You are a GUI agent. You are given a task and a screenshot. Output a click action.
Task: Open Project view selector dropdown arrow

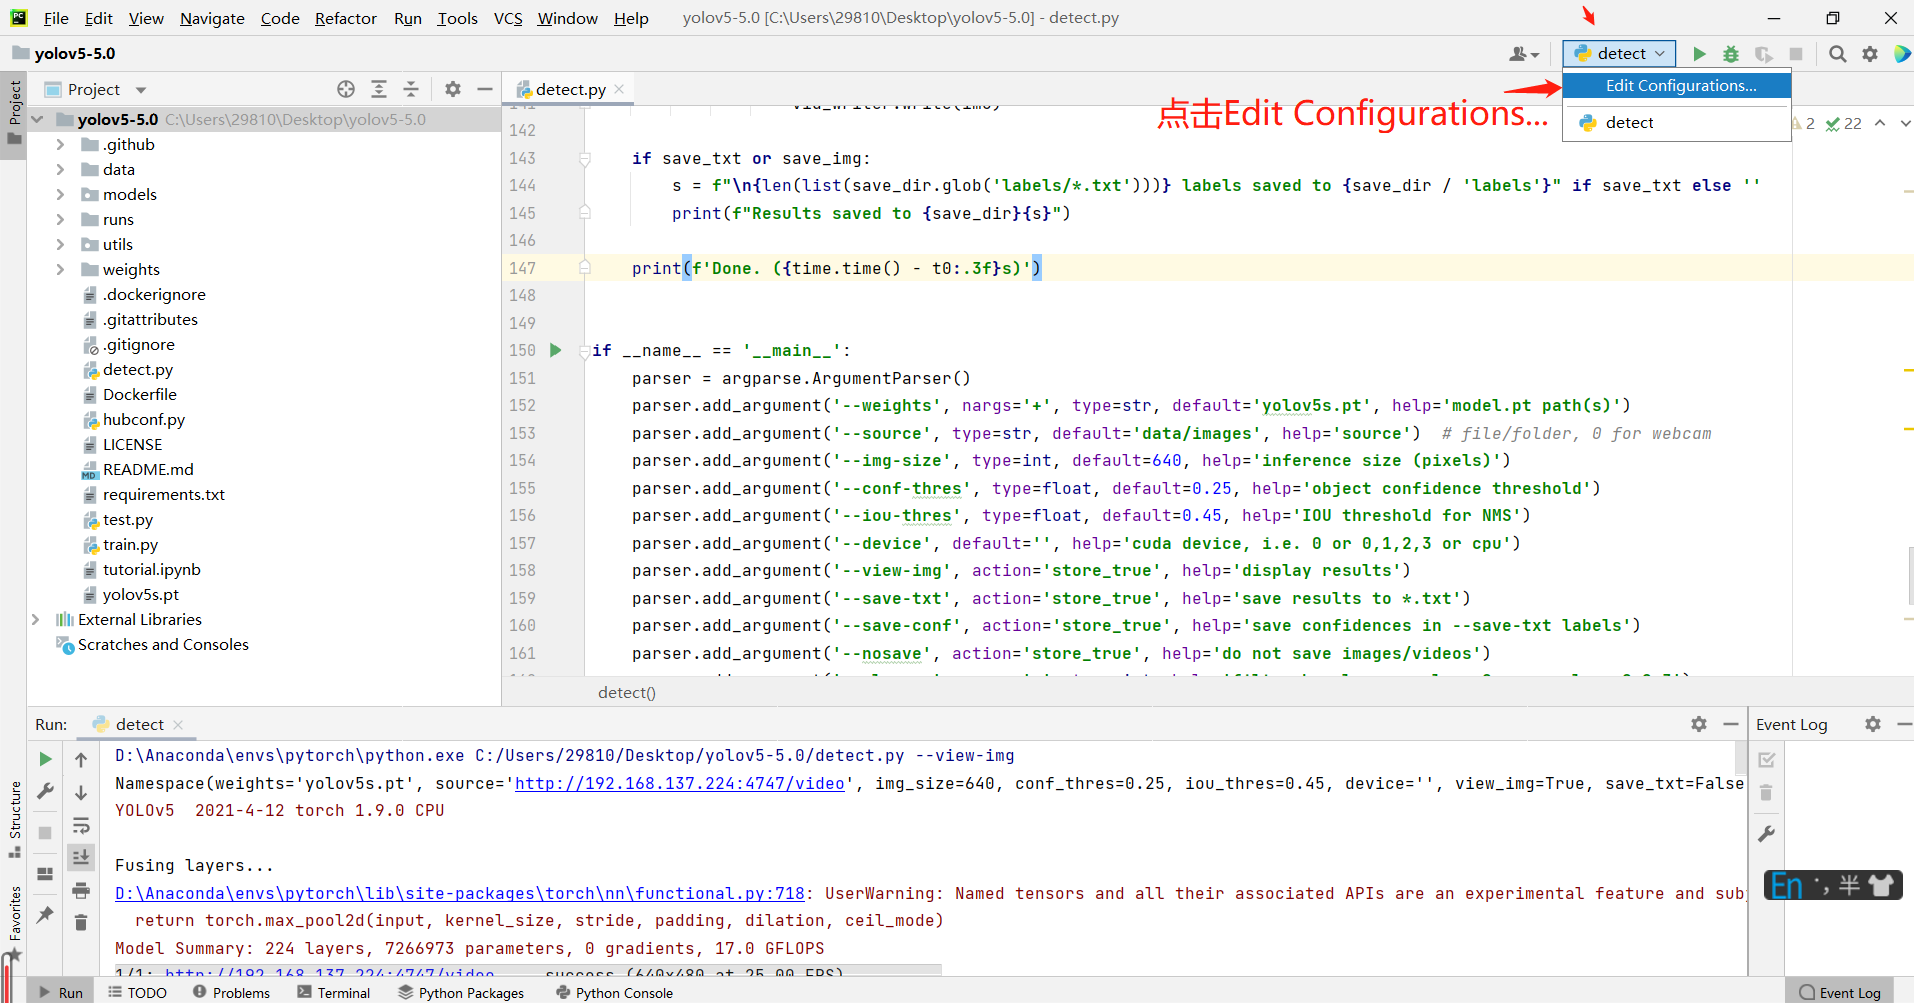point(141,90)
